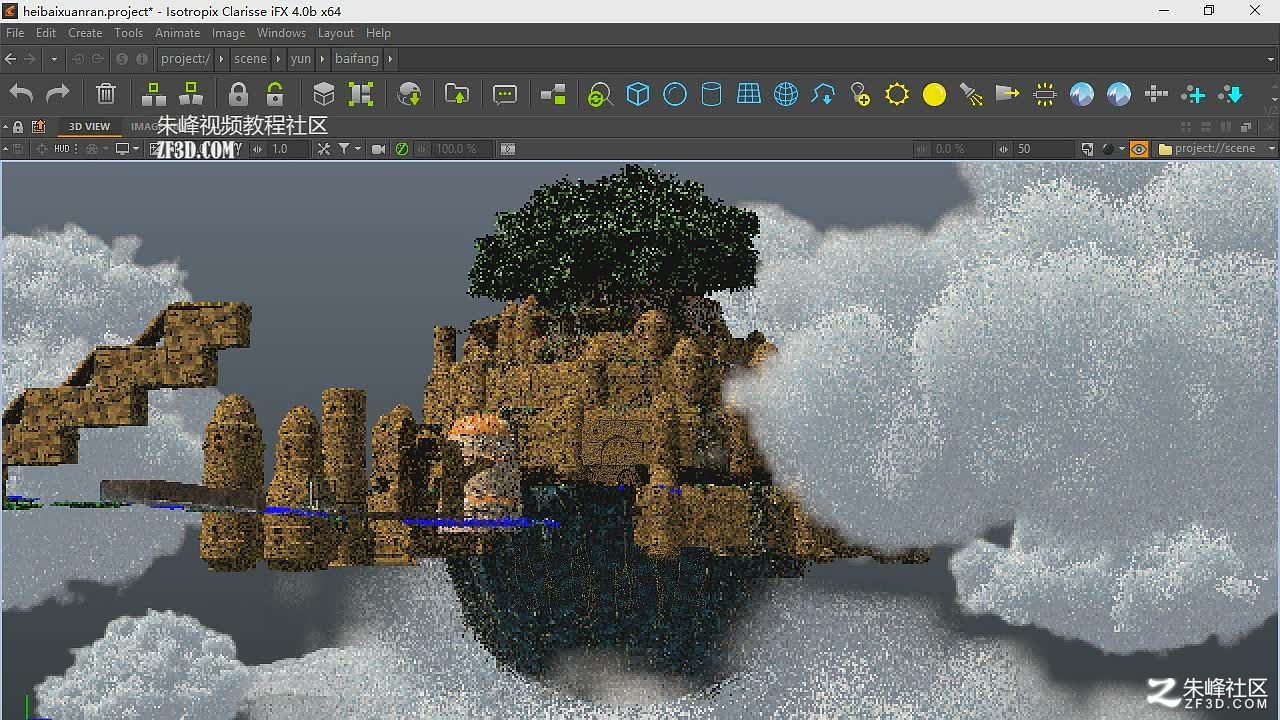Click the project:/ breadcrumb root
This screenshot has height=720, width=1280.
[186, 59]
